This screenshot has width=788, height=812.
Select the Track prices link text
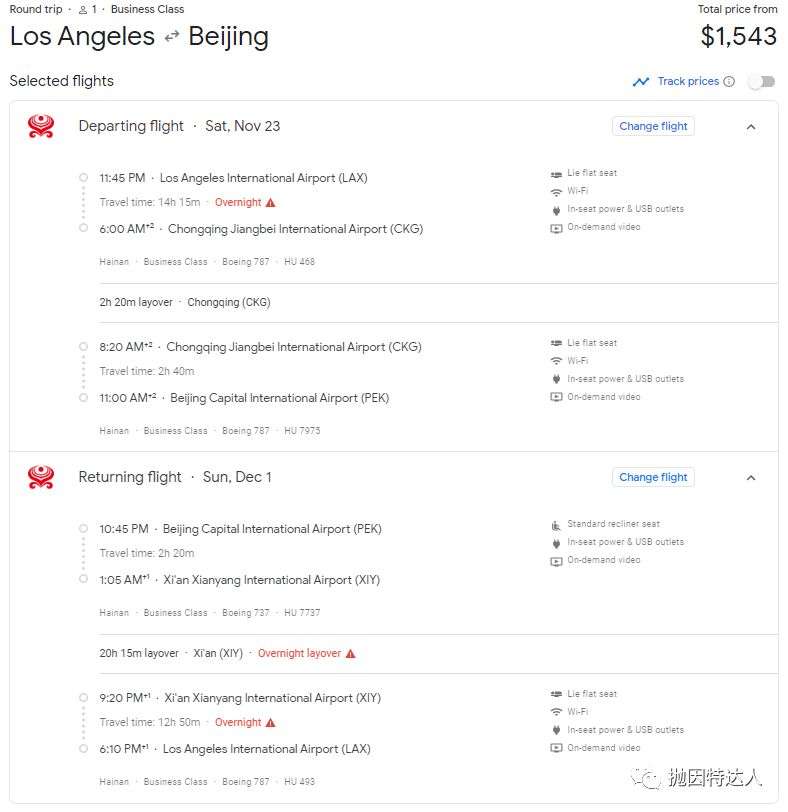coord(688,81)
